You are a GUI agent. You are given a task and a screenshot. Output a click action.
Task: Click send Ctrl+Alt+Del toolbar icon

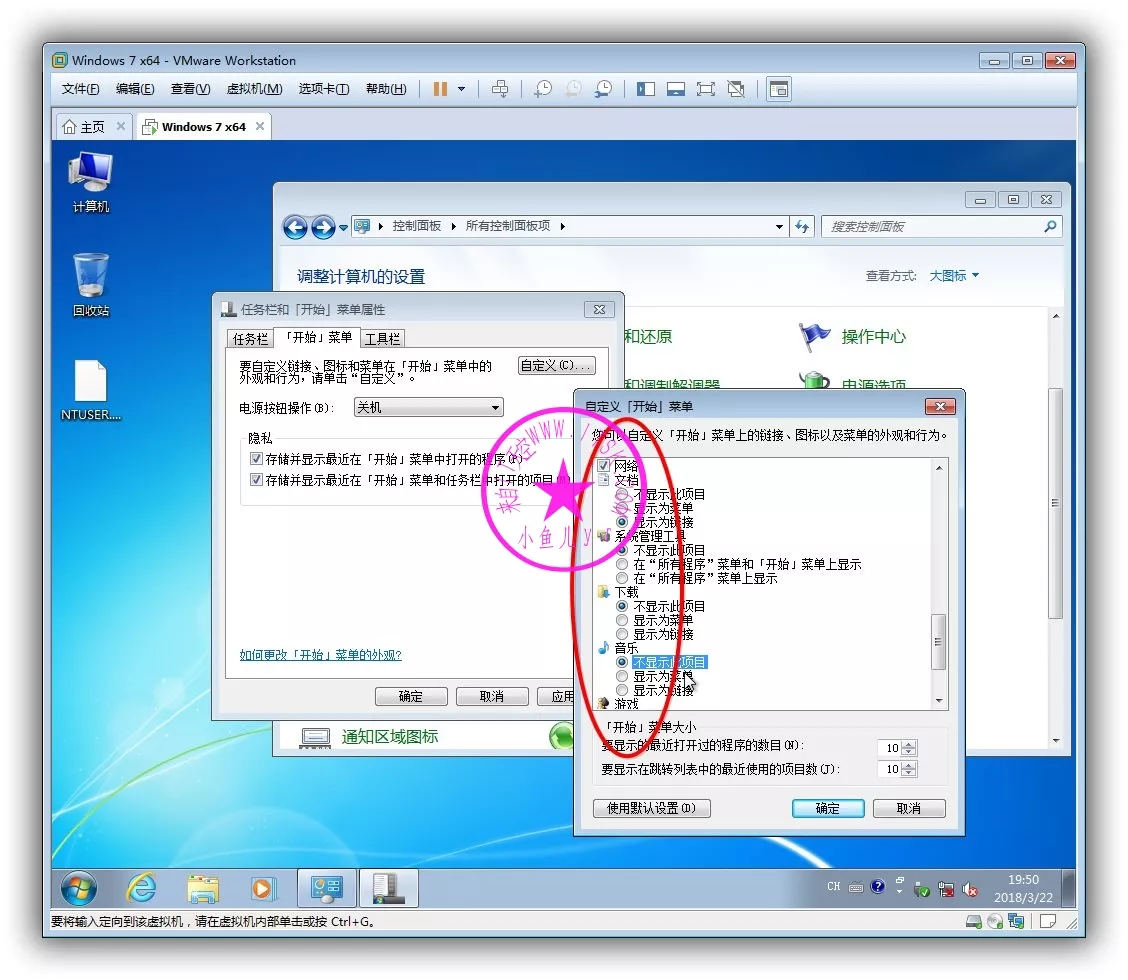501,89
